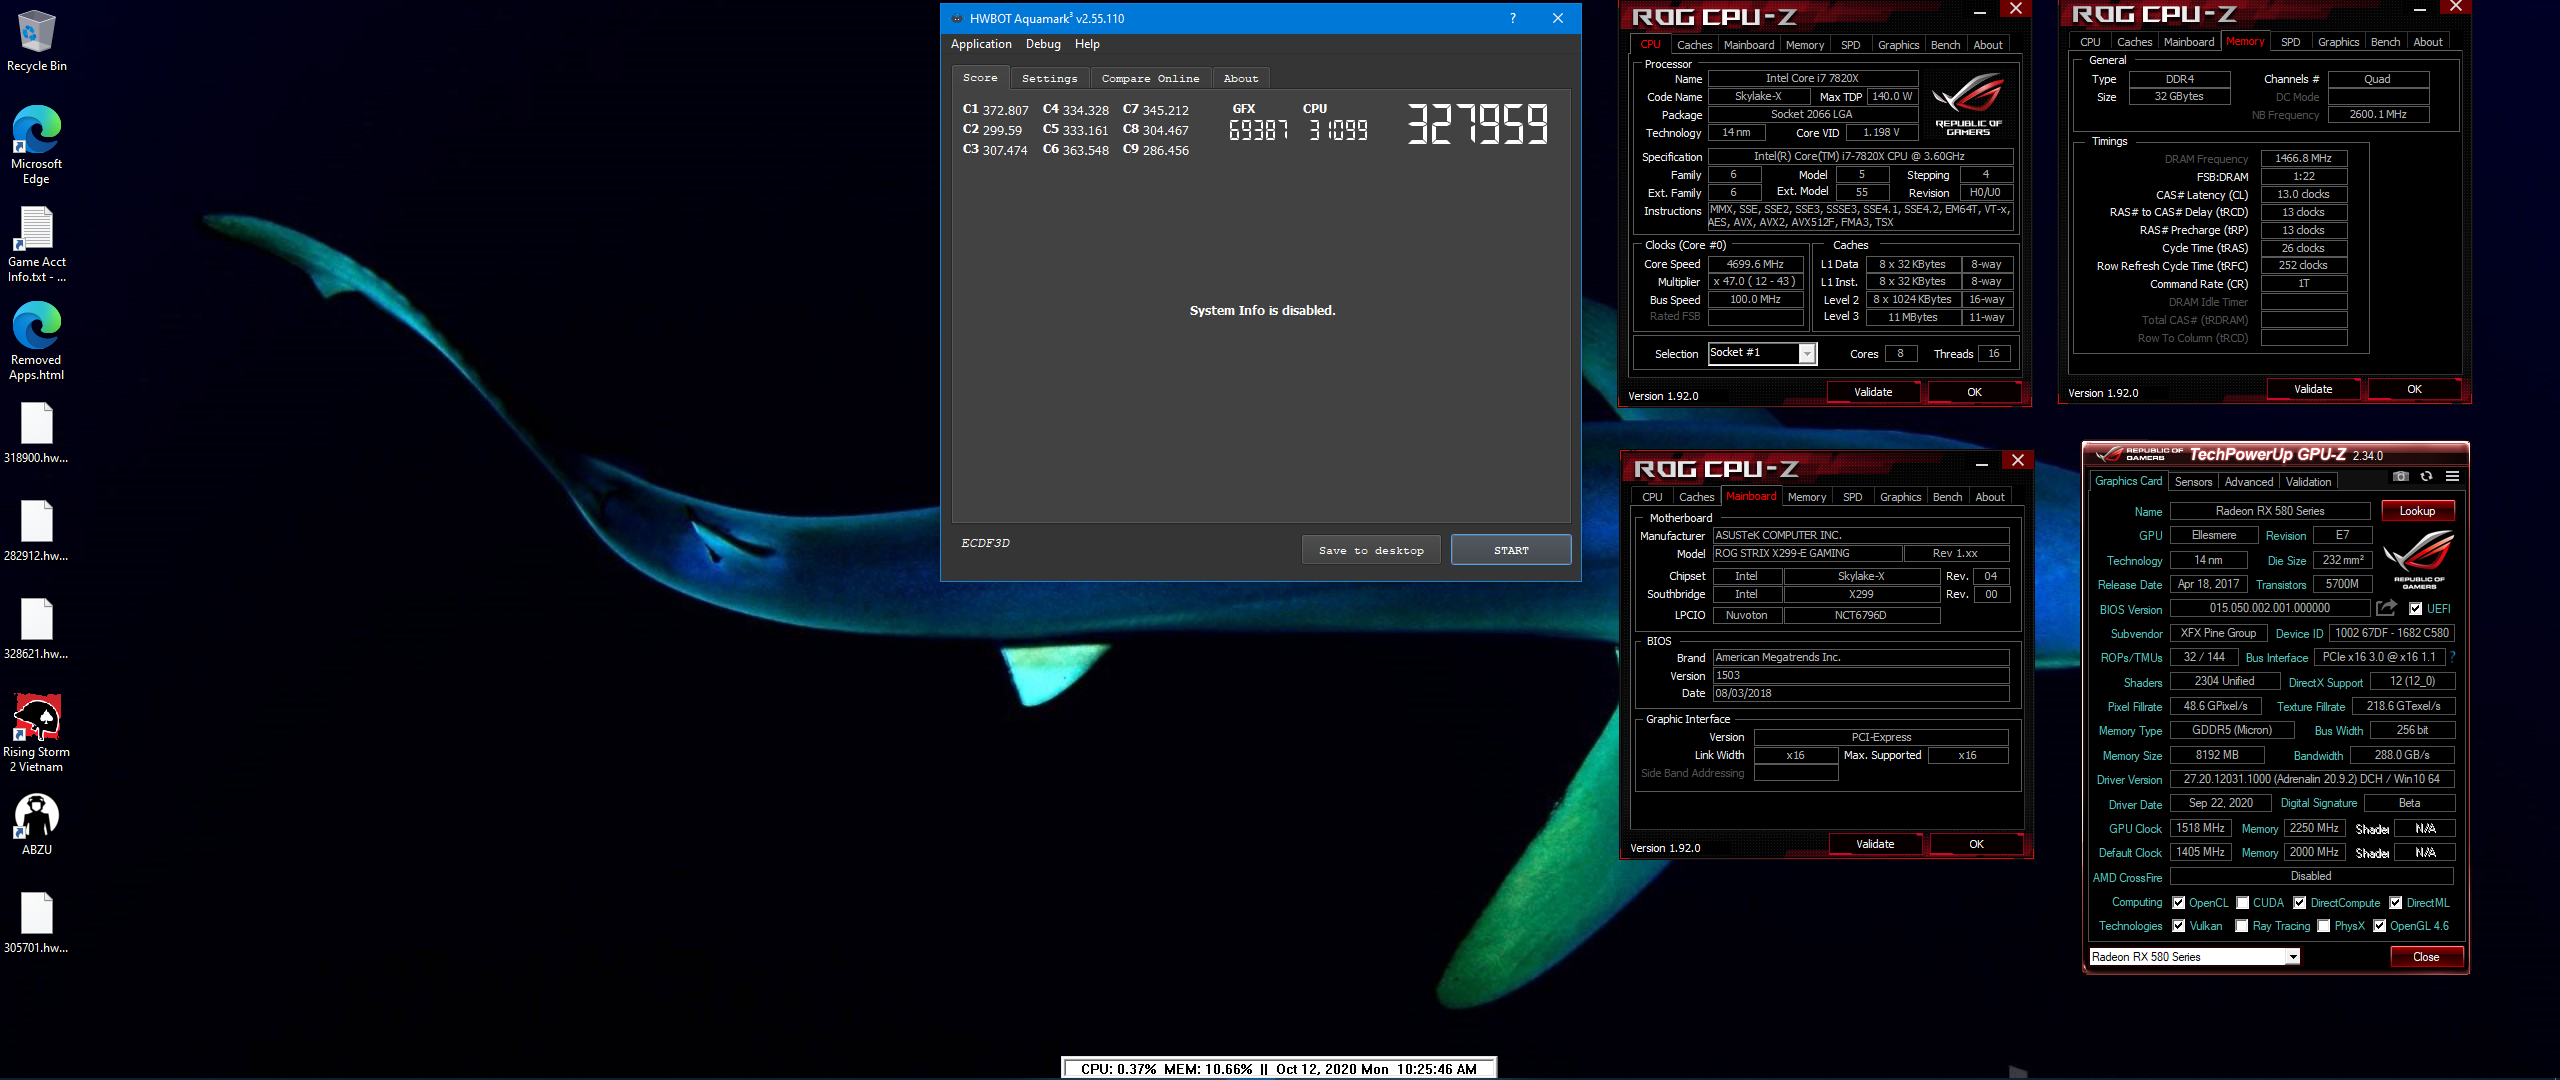The image size is (2560, 1080).
Task: Open the Help menu in Aquamark
Action: (1087, 44)
